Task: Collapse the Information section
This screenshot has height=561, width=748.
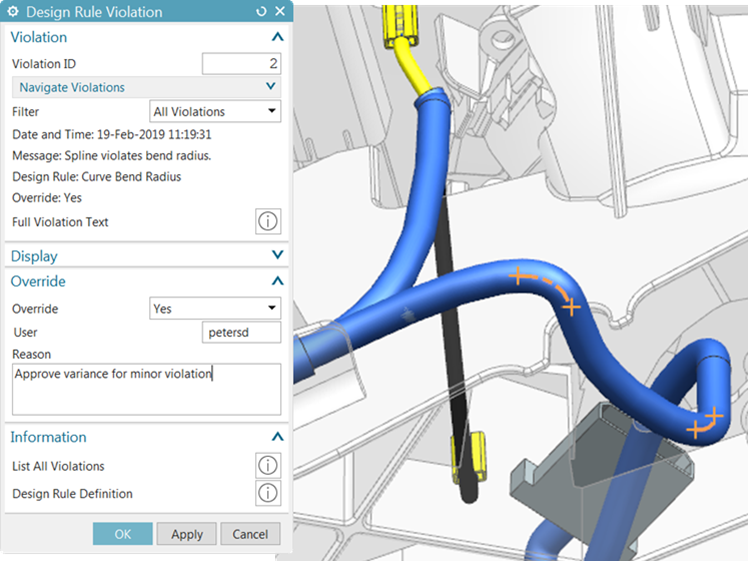Action: coord(277,436)
